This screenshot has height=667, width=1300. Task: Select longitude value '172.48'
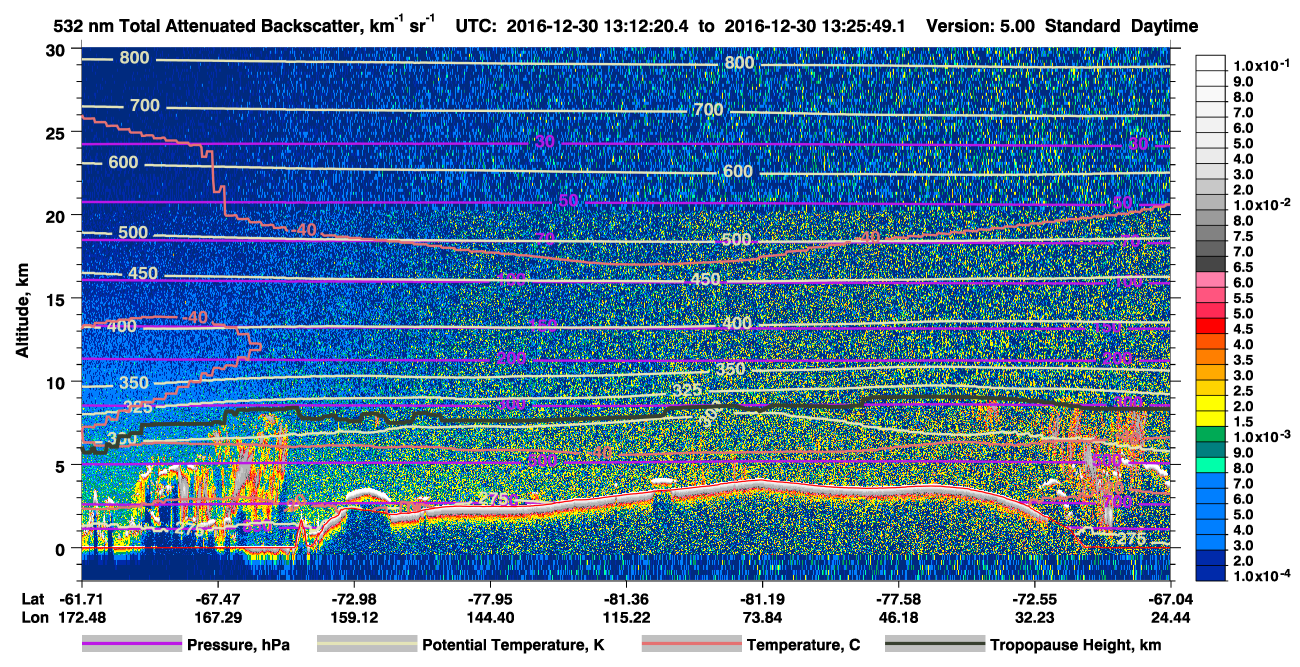[81, 617]
